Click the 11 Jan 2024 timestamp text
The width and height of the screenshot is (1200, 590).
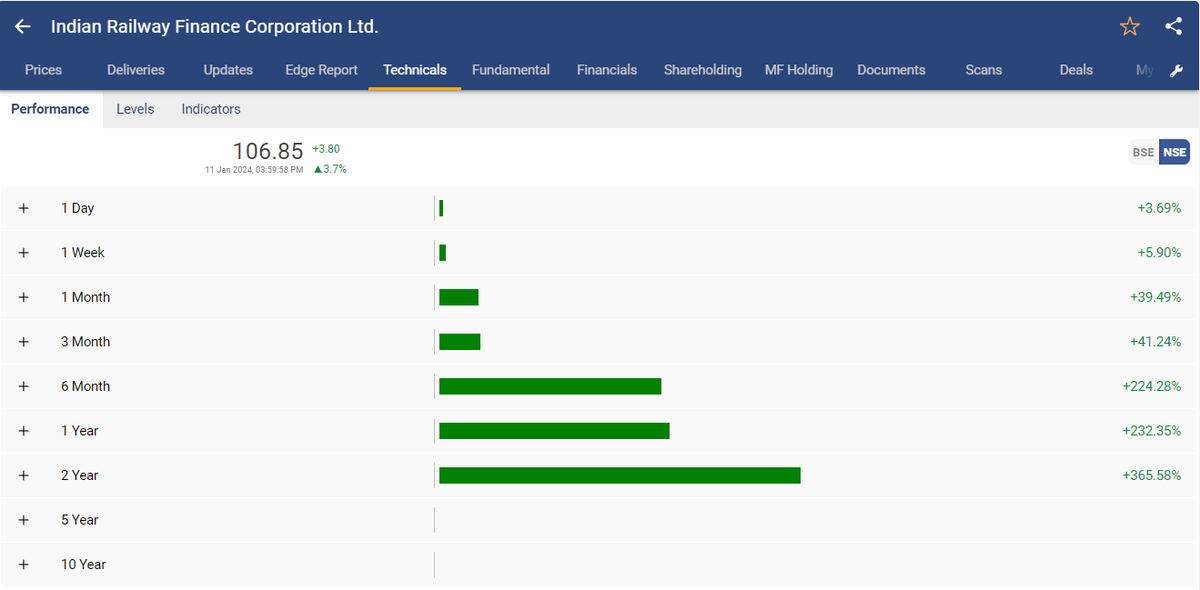253,170
